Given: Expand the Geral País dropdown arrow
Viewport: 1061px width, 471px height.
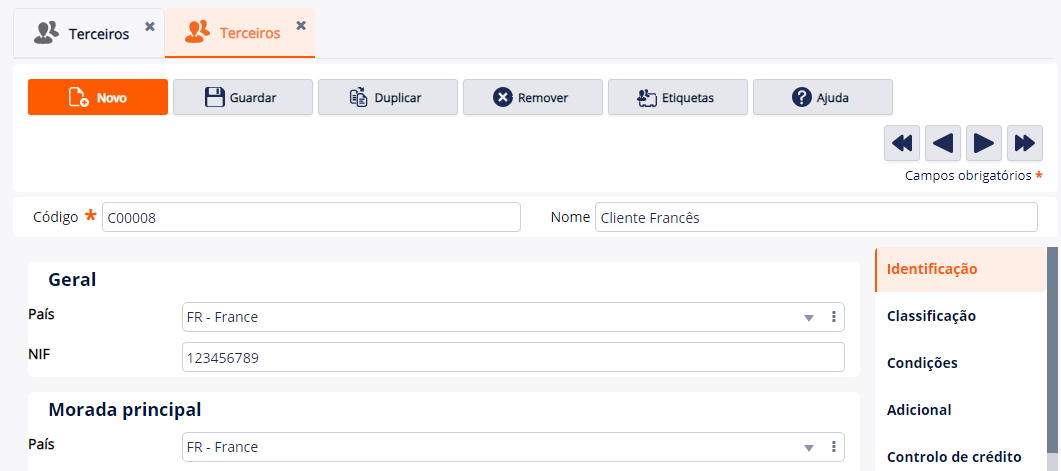Looking at the screenshot, I should [x=809, y=318].
